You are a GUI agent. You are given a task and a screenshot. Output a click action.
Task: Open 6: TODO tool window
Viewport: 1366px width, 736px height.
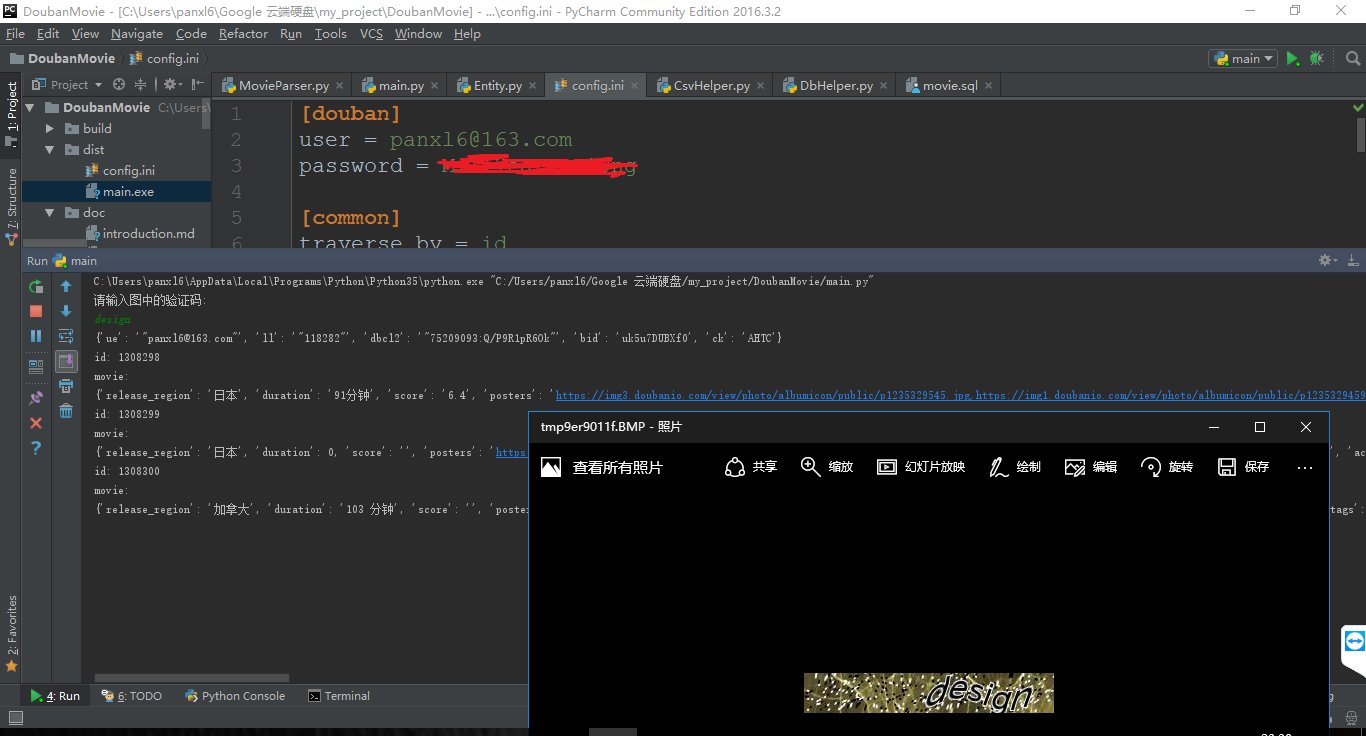(131, 696)
